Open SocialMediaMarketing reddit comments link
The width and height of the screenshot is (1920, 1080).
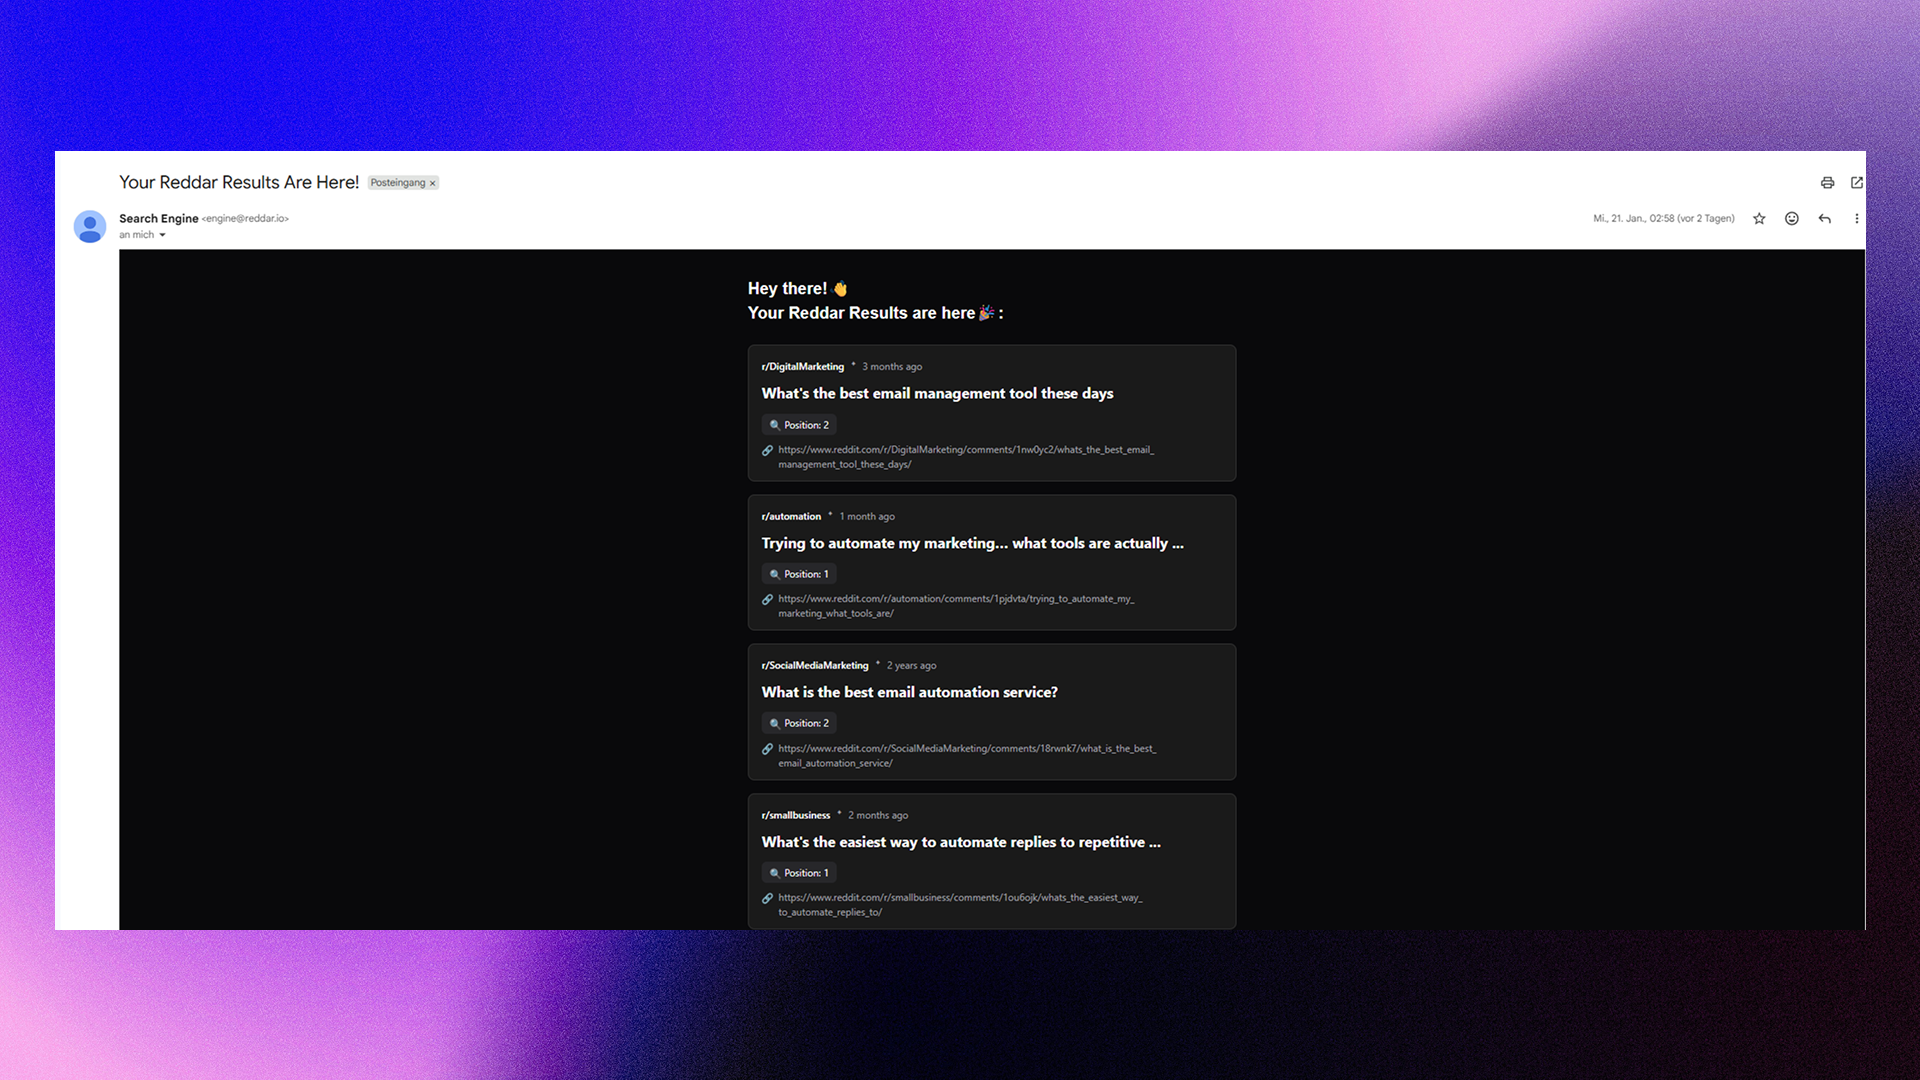click(x=966, y=749)
